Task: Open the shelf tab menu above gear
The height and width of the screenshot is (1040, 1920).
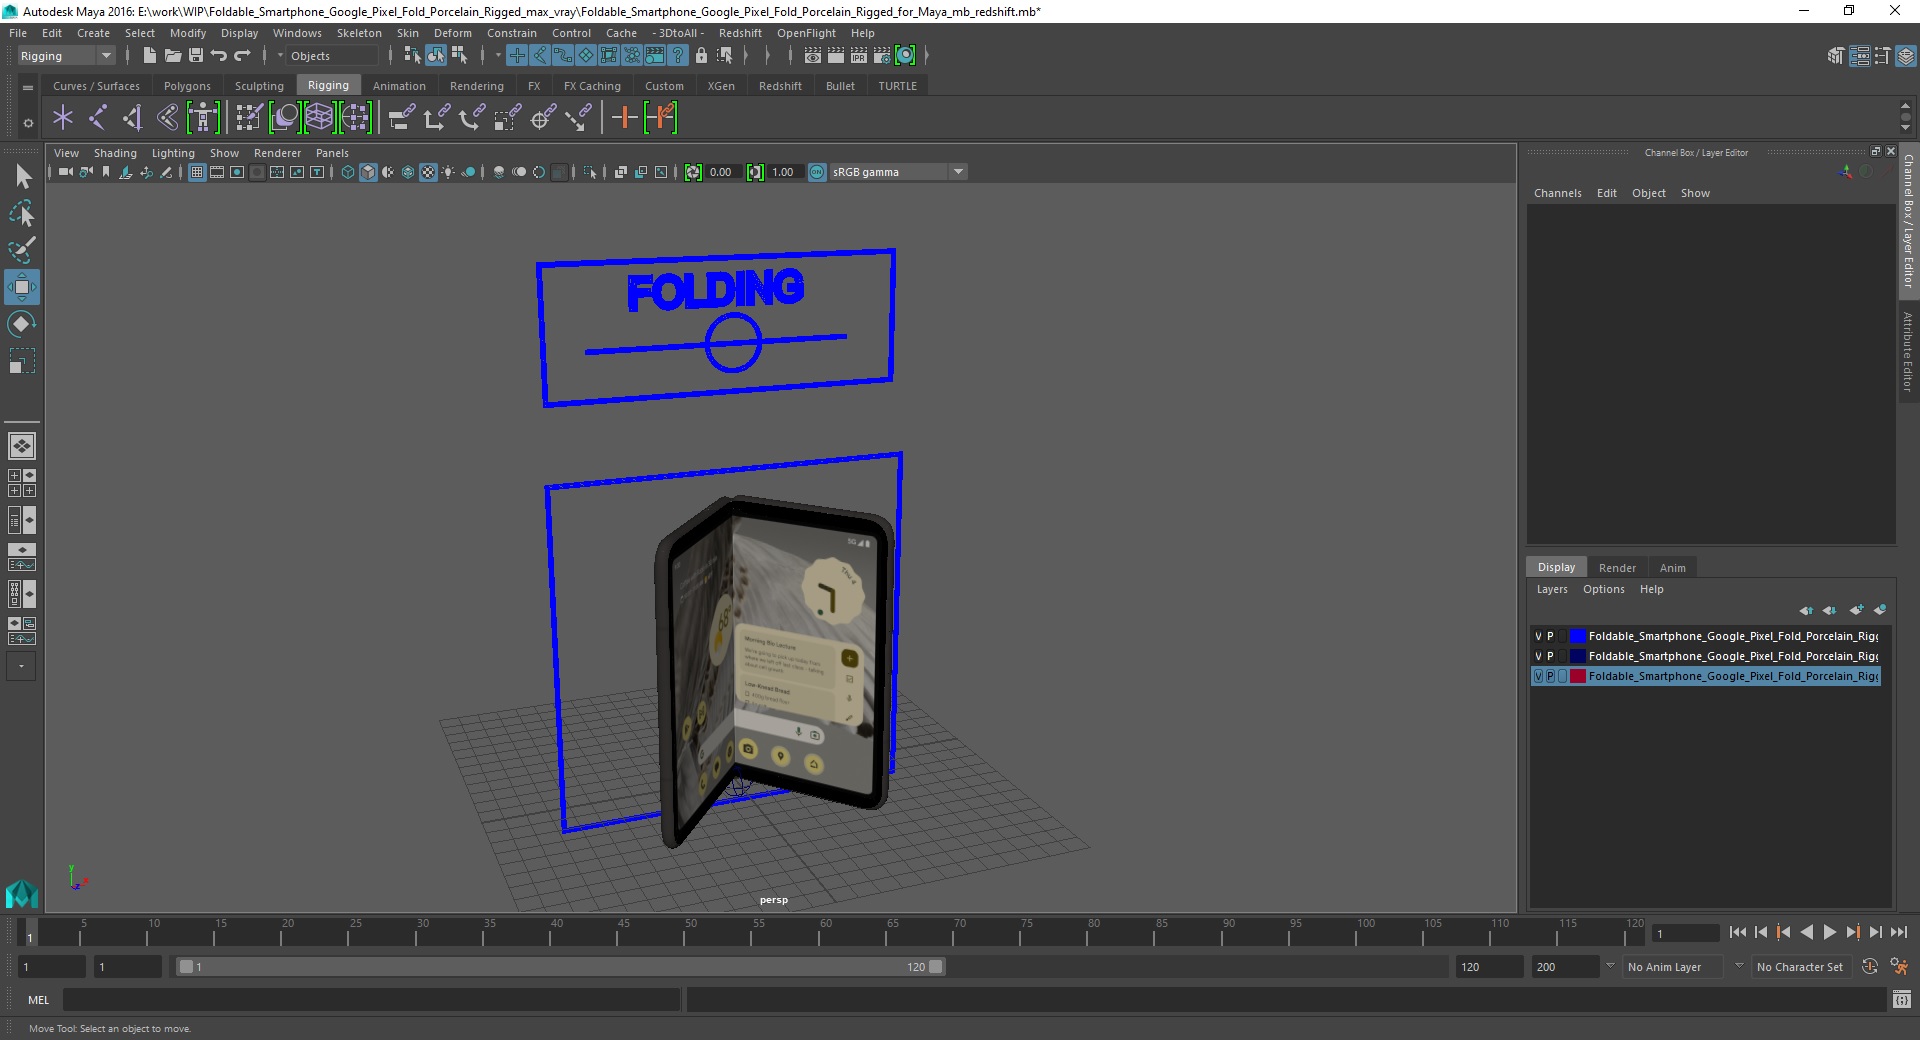Action: [x=28, y=87]
